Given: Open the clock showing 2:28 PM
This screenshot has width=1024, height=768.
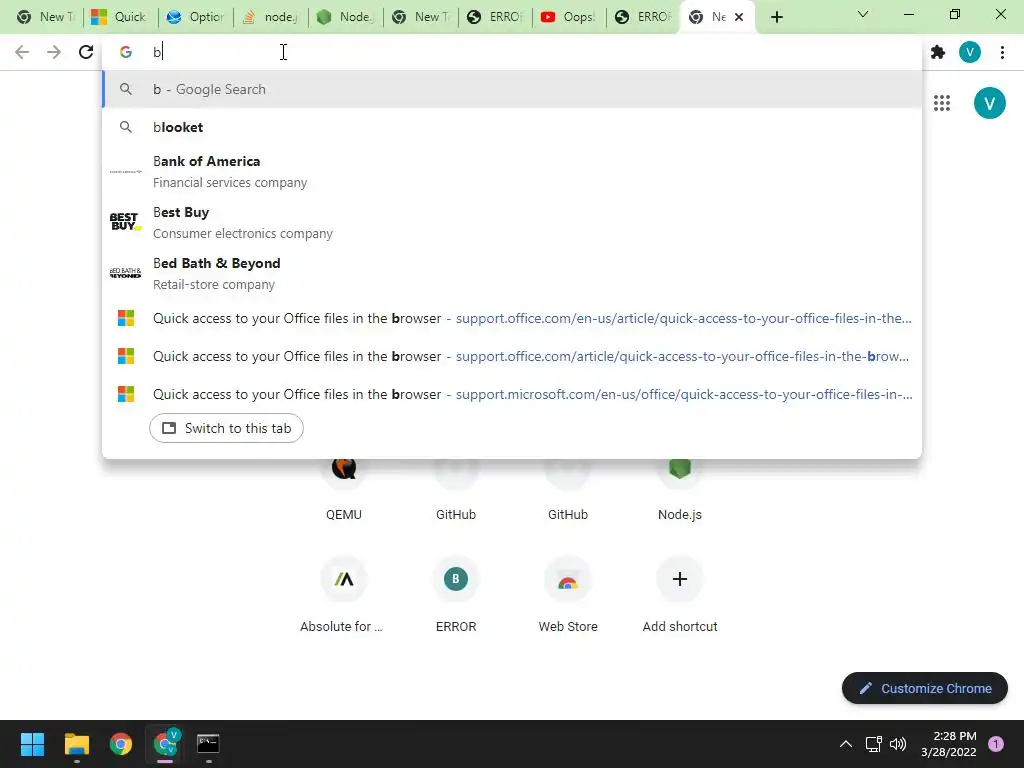Looking at the screenshot, I should click(x=948, y=744).
